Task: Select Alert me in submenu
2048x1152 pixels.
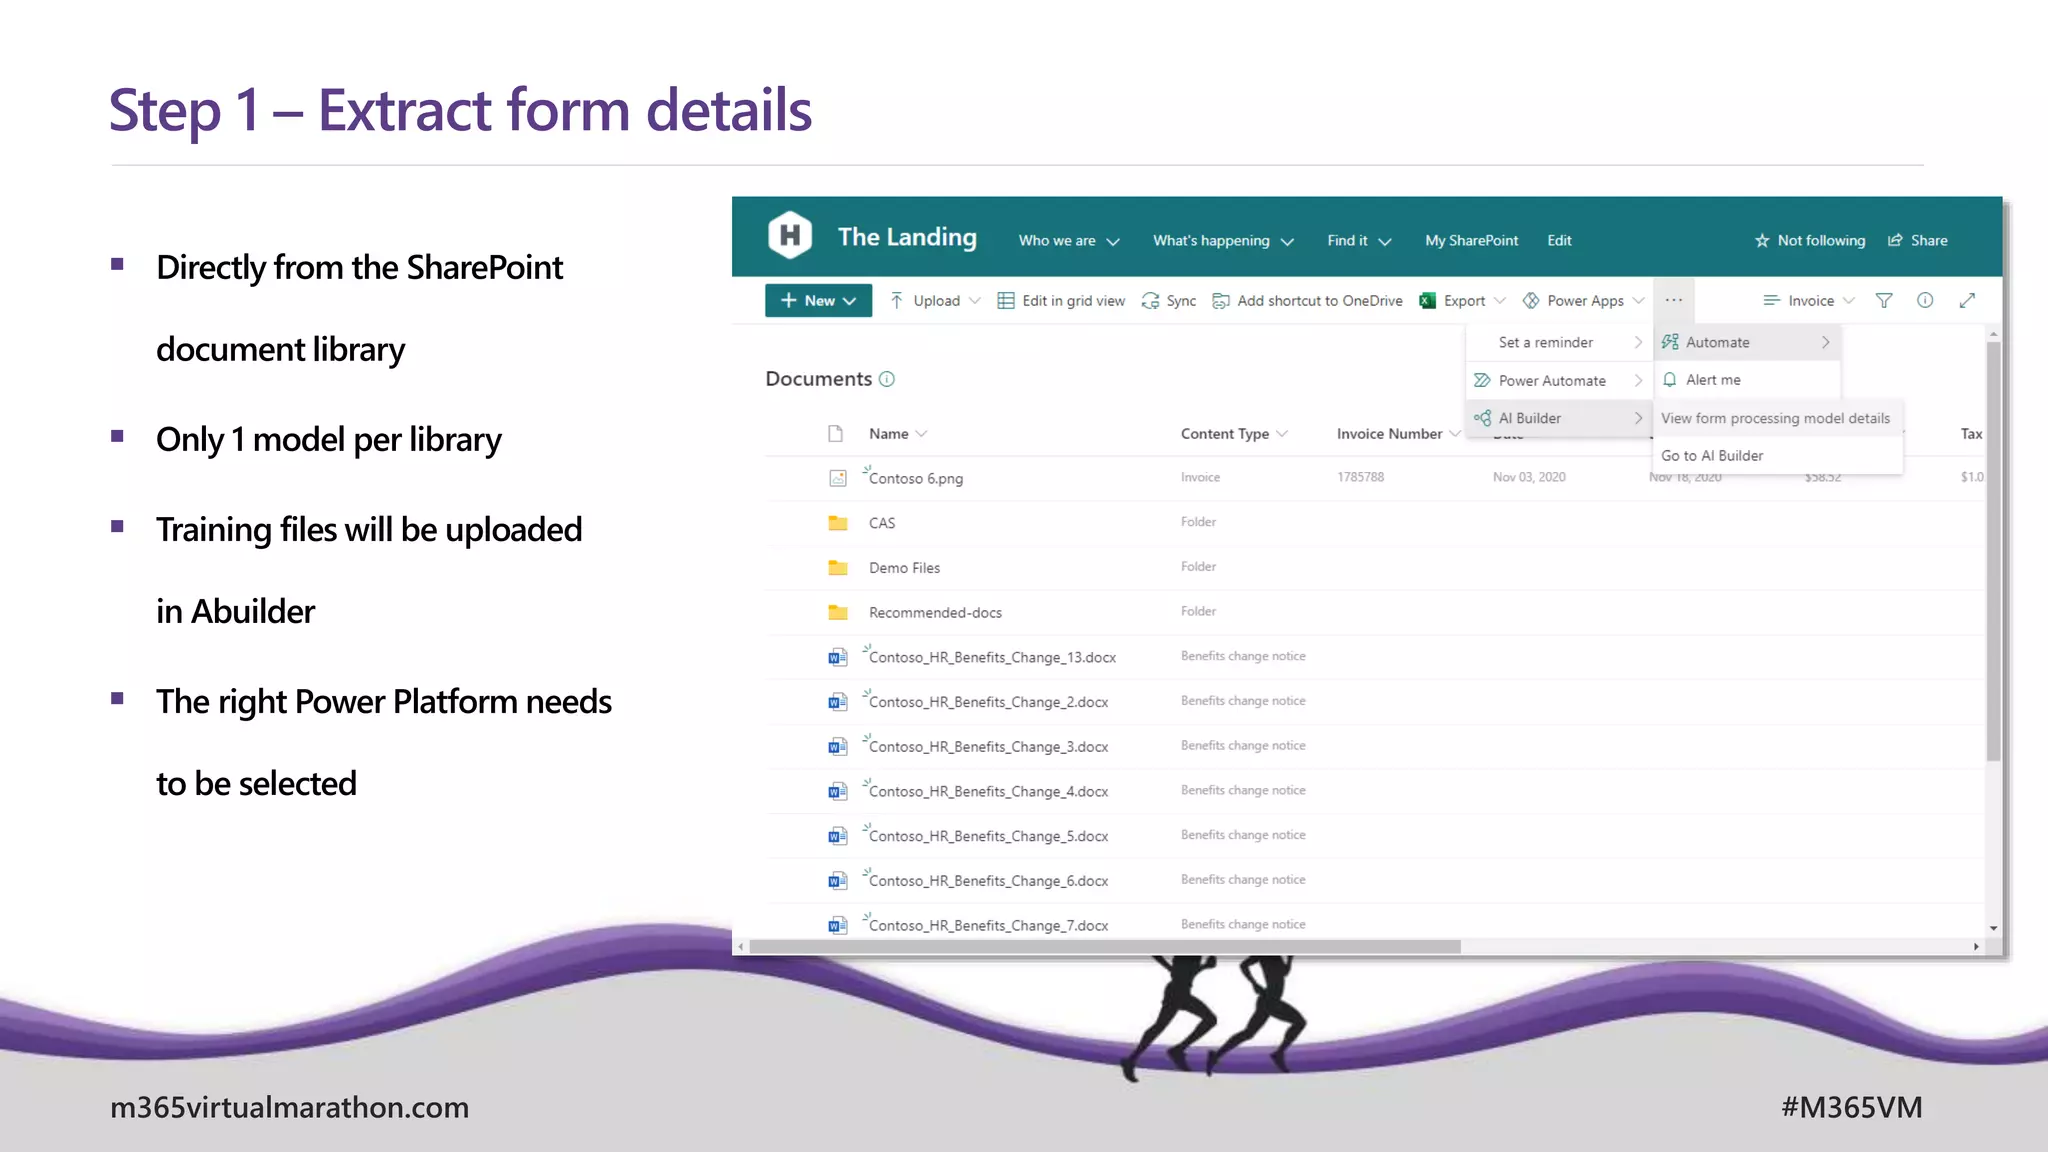Action: [x=1745, y=380]
